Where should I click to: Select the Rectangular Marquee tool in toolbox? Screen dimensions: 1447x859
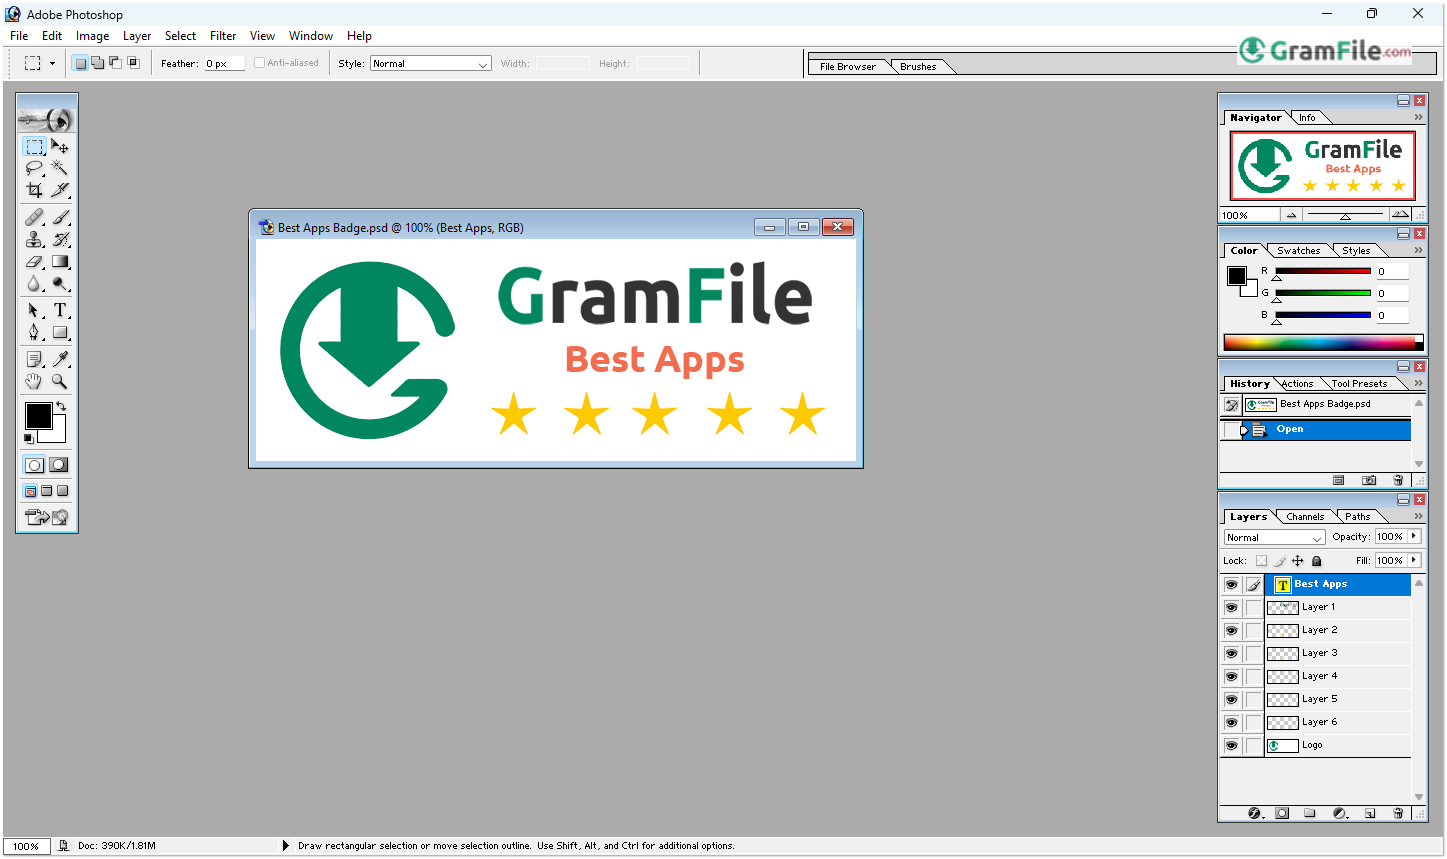point(34,146)
